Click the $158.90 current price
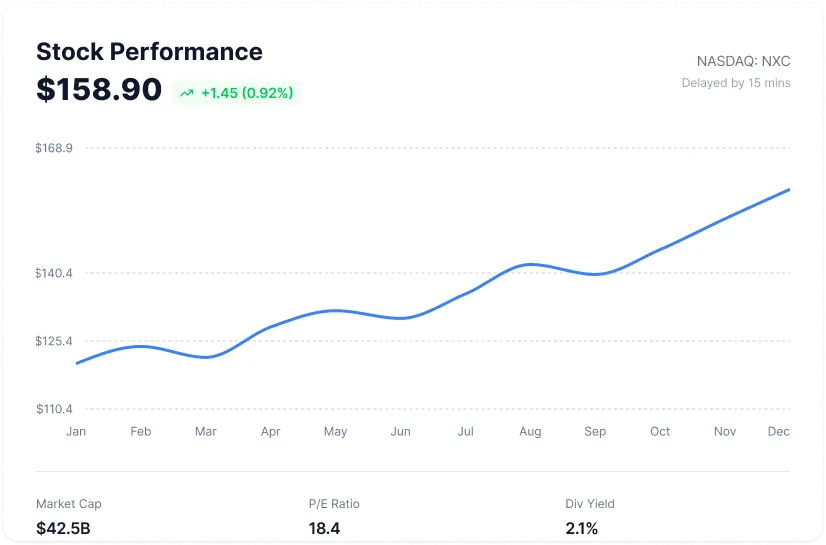 [x=99, y=90]
